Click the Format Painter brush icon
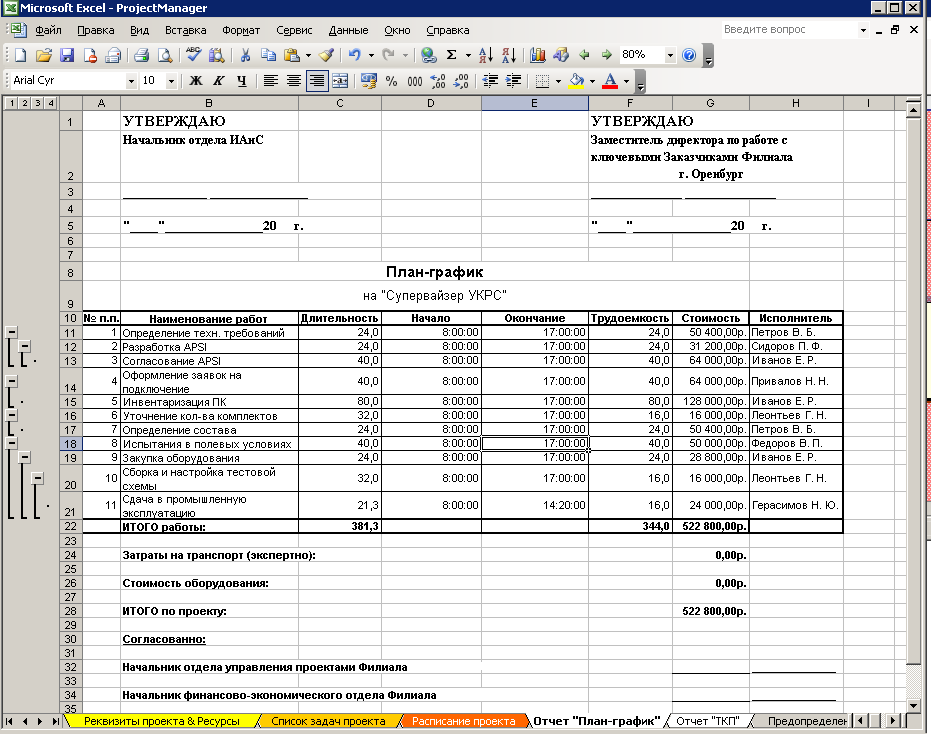This screenshot has height=735, width=931. [x=326, y=55]
